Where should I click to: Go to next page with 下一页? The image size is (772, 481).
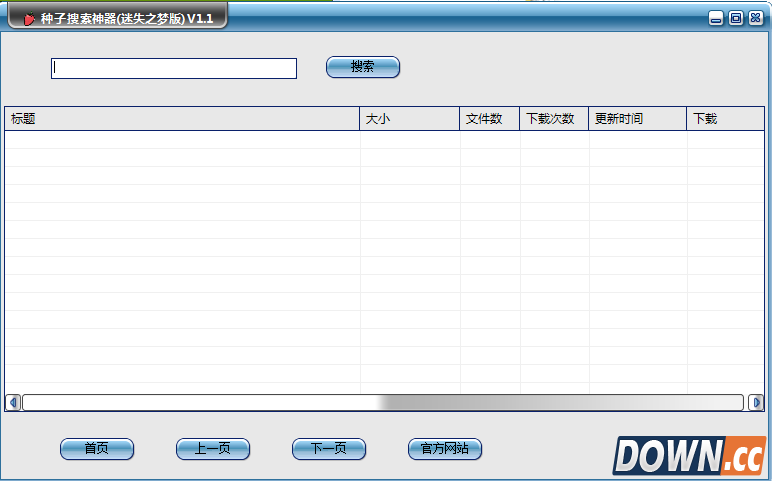click(329, 449)
